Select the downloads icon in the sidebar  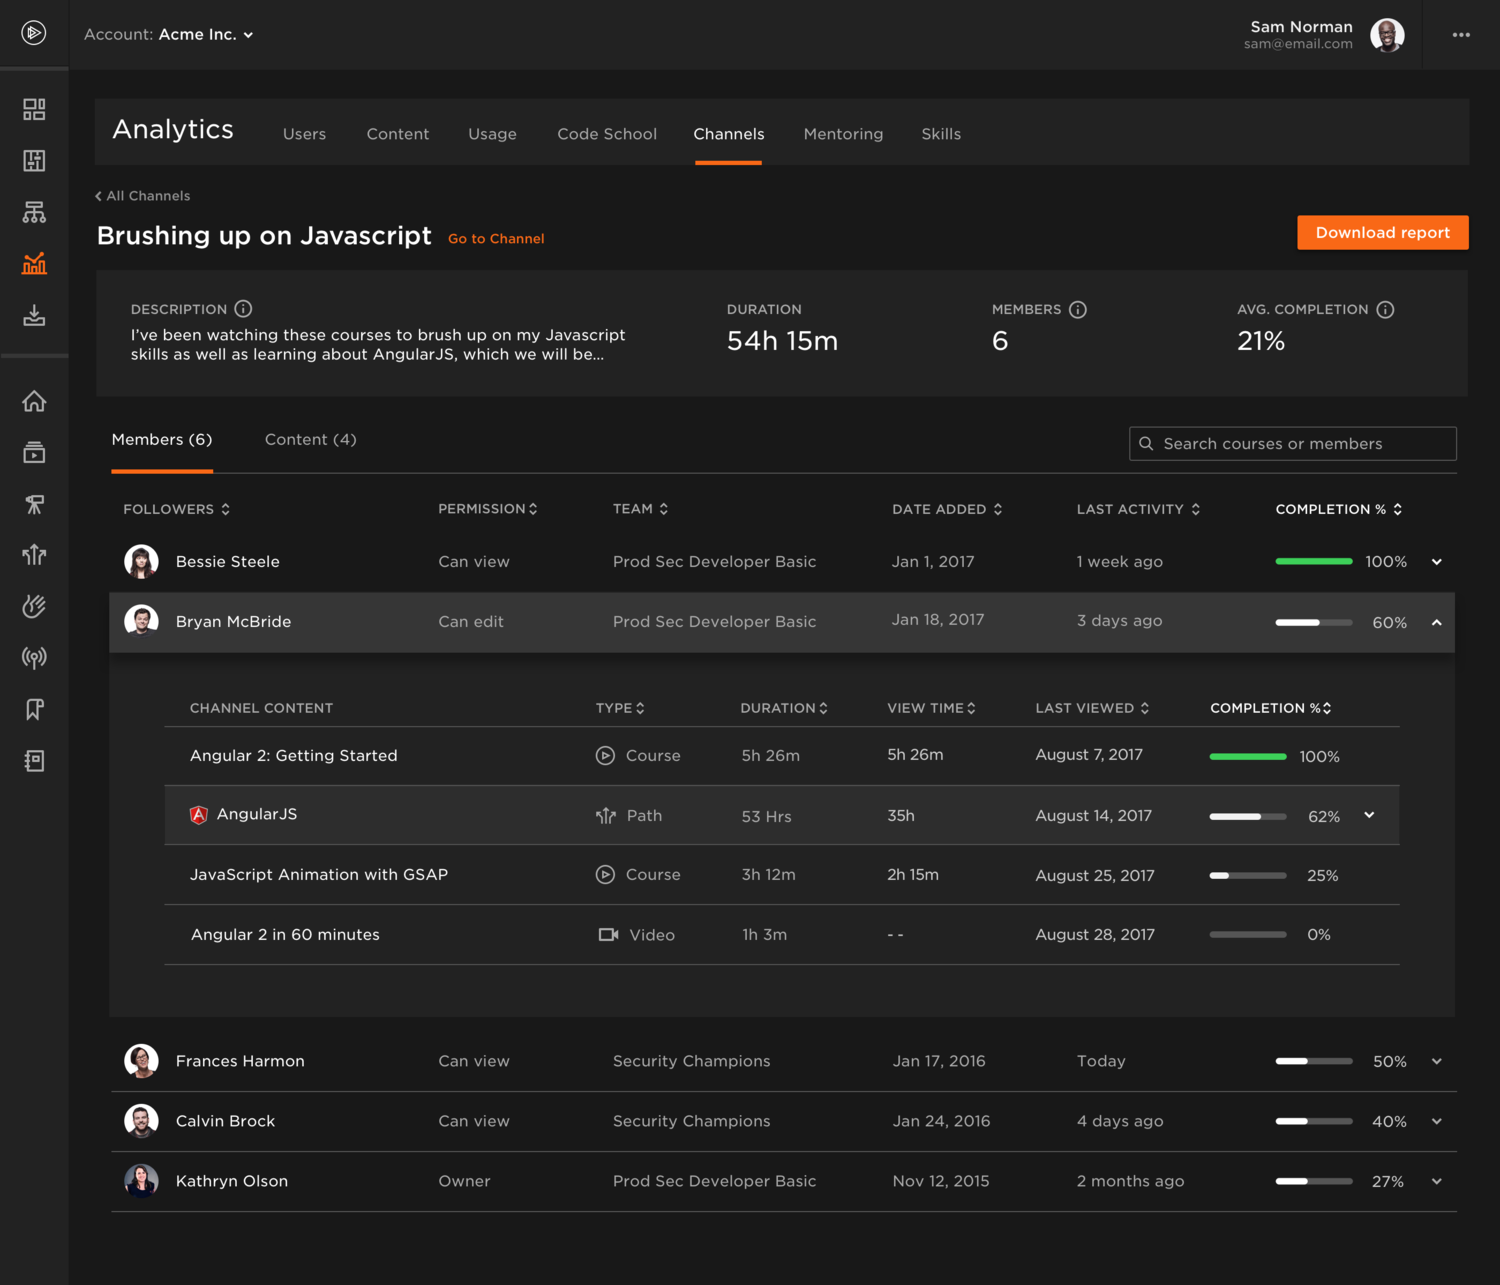point(34,315)
